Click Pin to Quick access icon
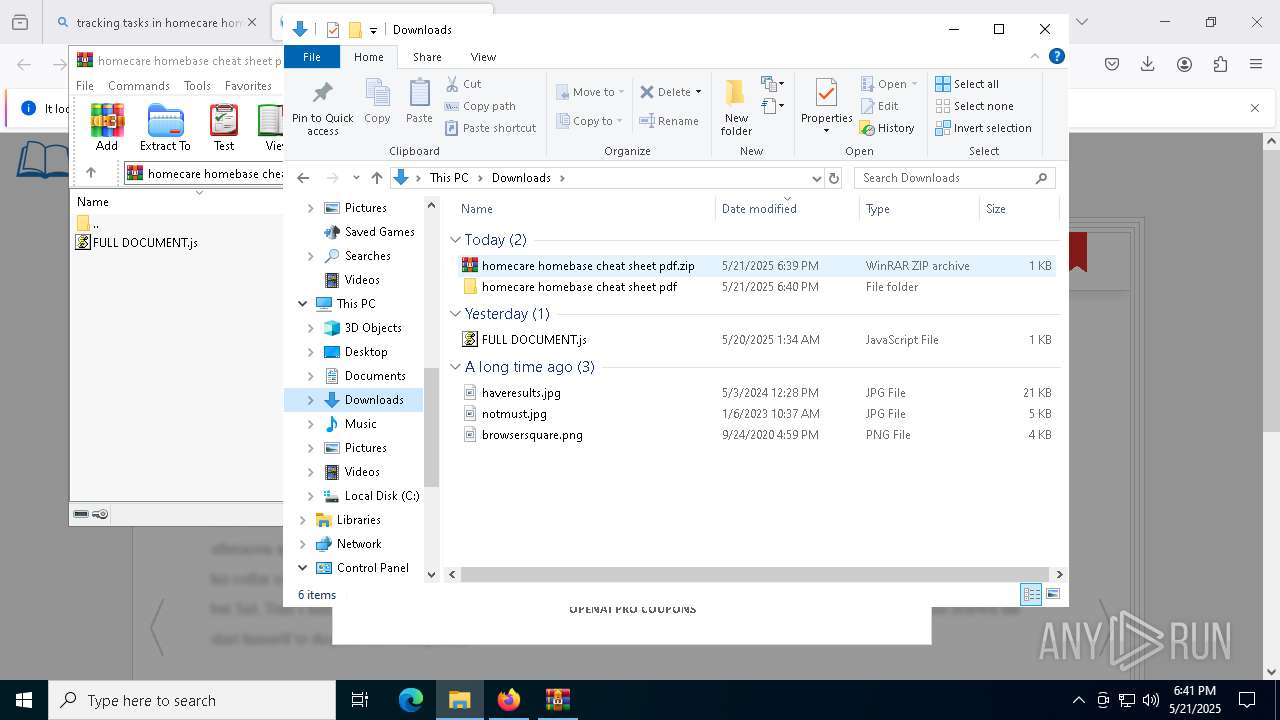The width and height of the screenshot is (1280, 720). click(x=322, y=108)
